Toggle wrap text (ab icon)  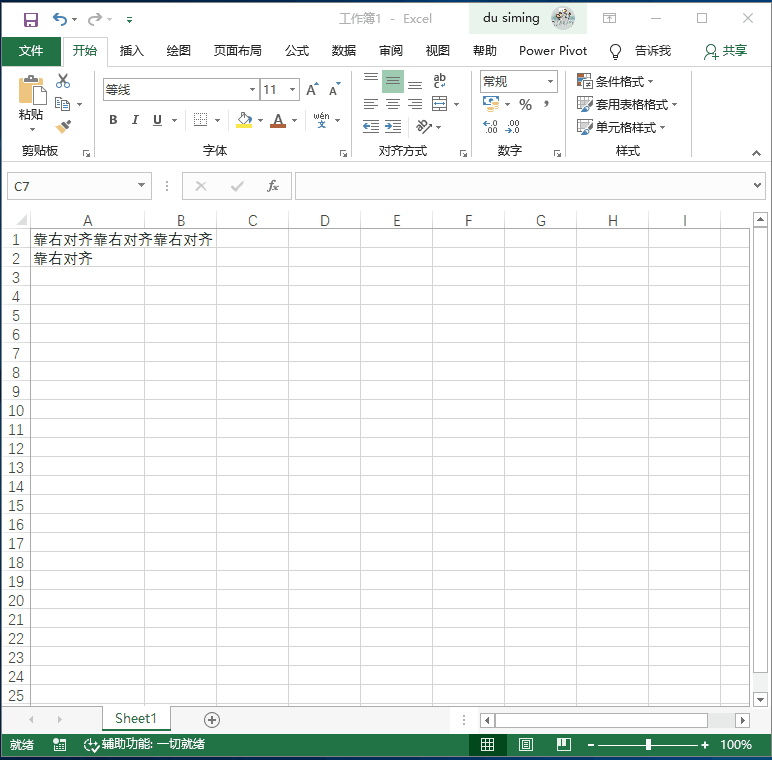pyautogui.click(x=440, y=81)
